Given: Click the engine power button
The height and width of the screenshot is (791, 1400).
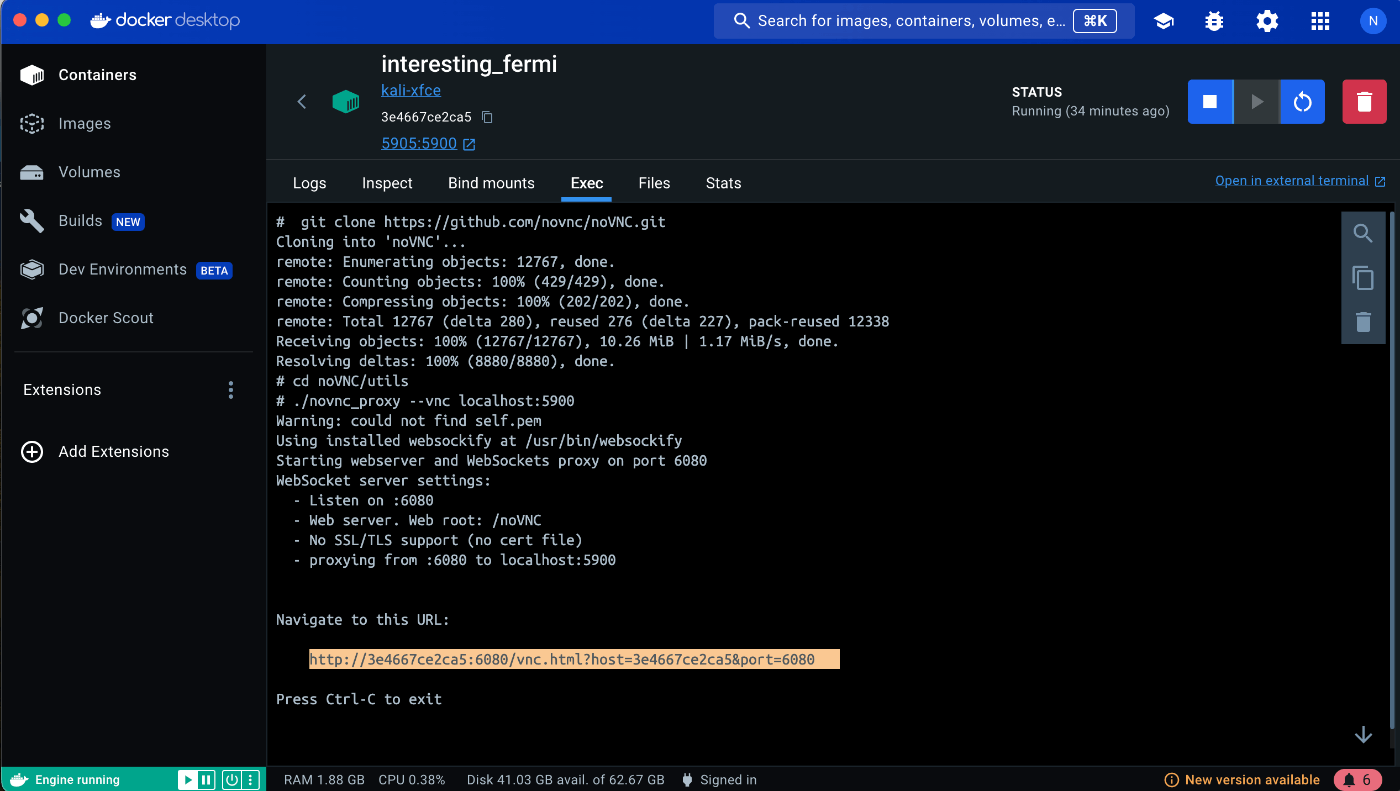Looking at the screenshot, I should 232,780.
